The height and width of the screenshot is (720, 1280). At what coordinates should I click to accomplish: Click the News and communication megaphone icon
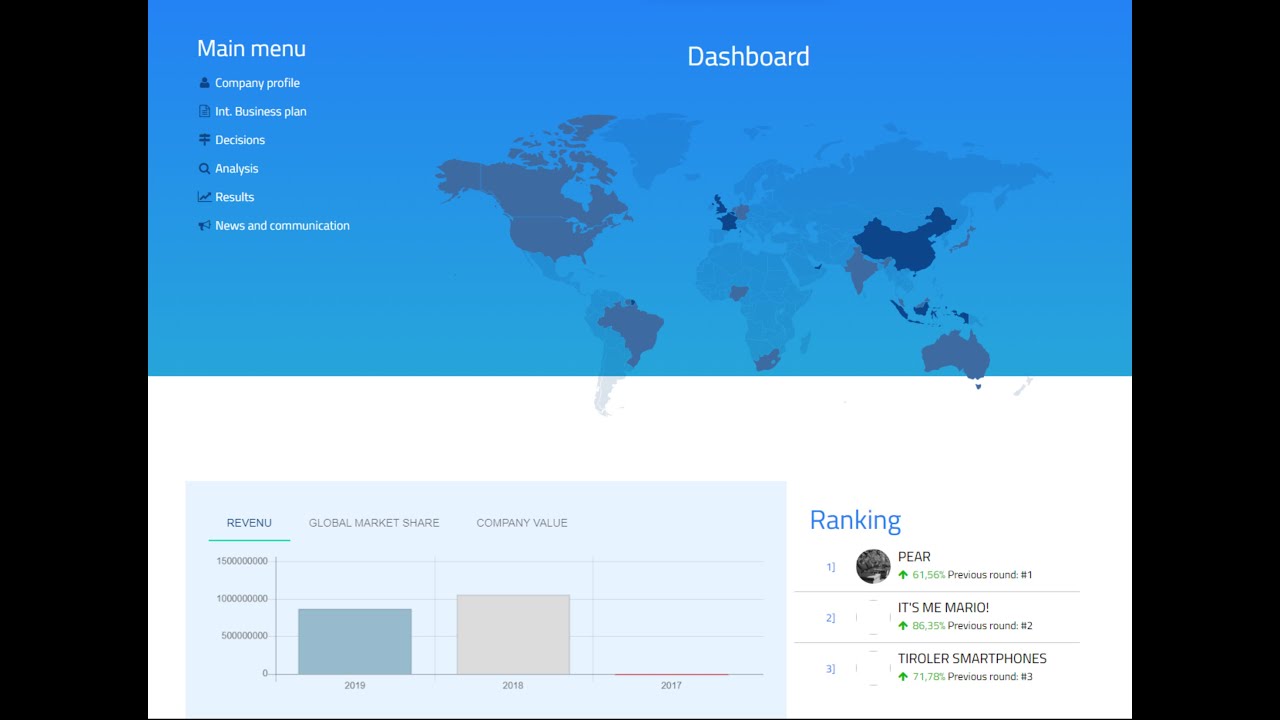pos(204,226)
